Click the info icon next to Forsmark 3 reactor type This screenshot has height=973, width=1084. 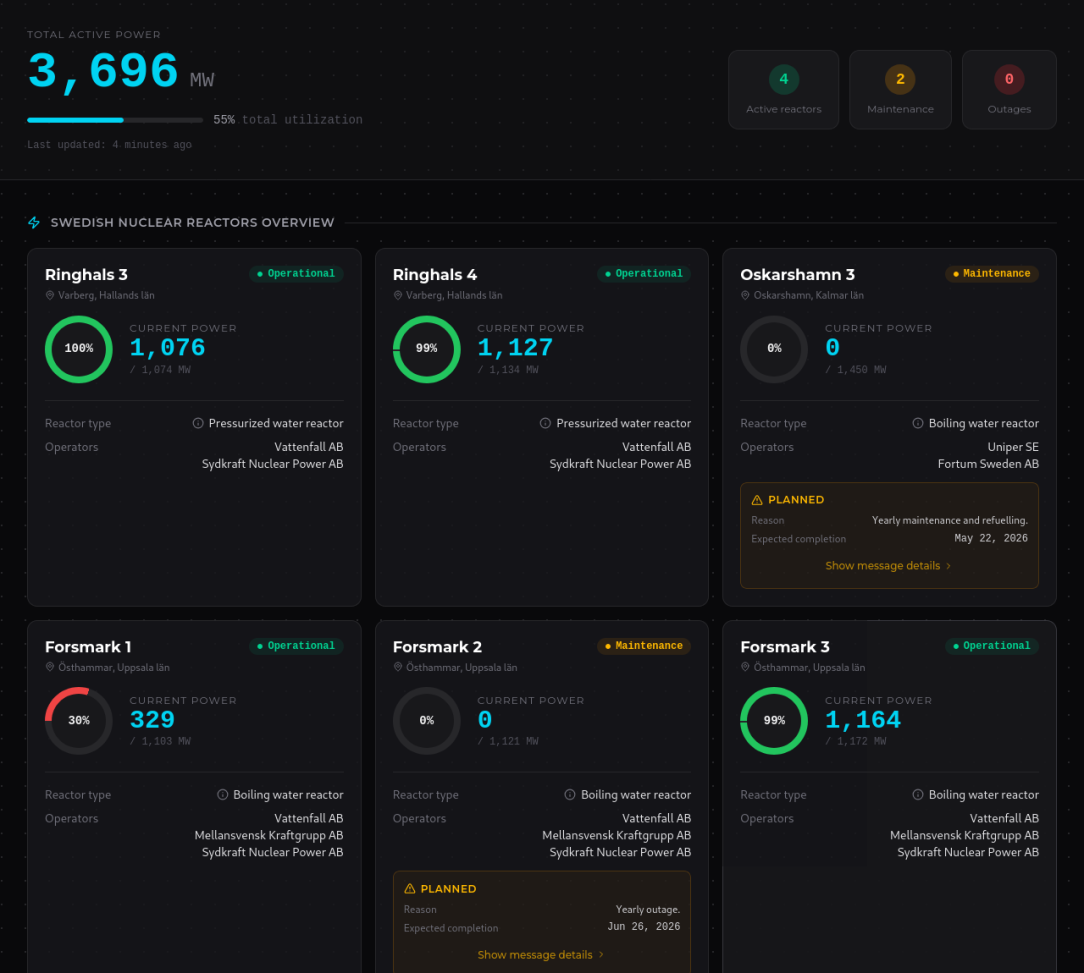click(x=917, y=795)
